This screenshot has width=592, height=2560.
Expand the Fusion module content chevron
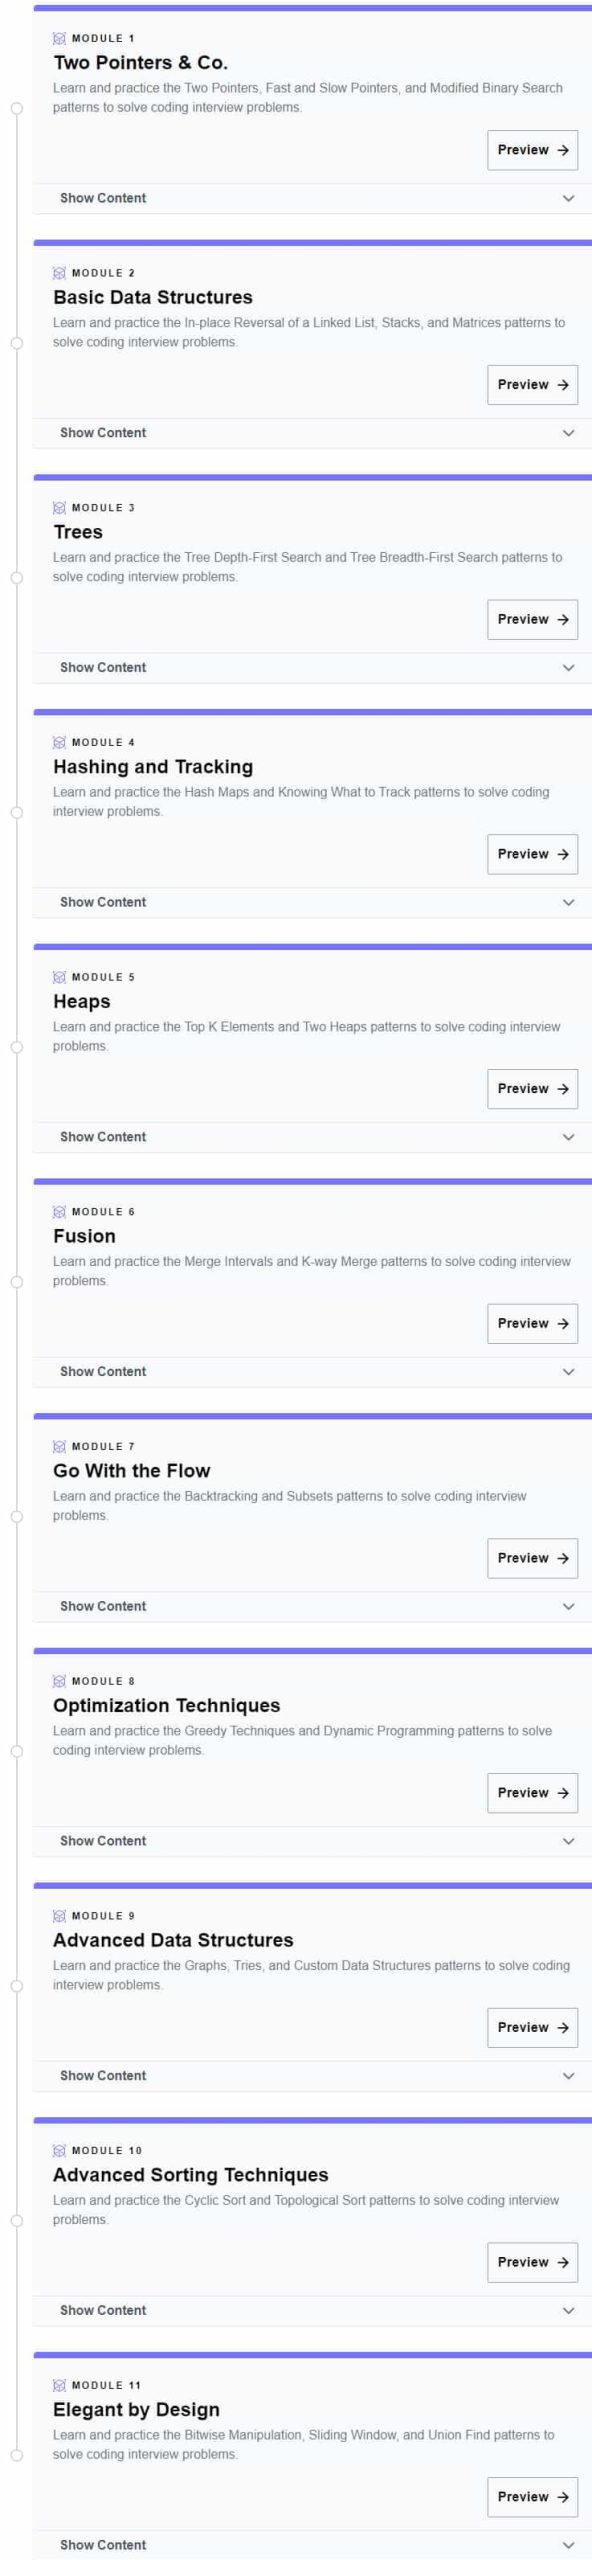coord(568,1371)
